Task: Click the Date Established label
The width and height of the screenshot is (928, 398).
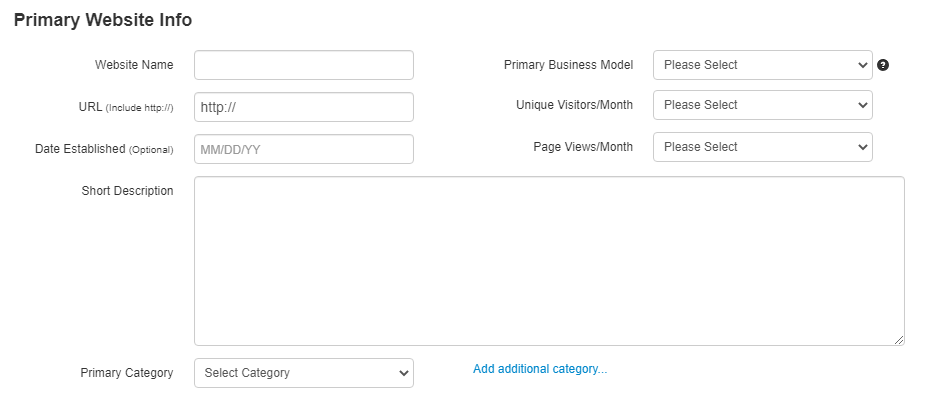Action: pyautogui.click(x=80, y=149)
